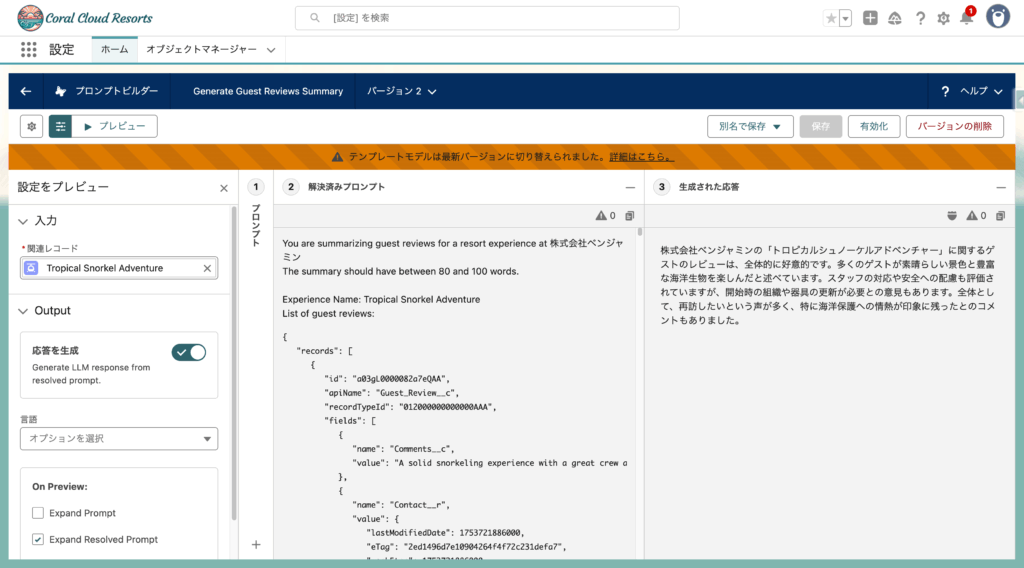This screenshot has width=1024, height=568.
Task: Switch to the オブジェクトマネージャー tab
Action: [x=201, y=49]
